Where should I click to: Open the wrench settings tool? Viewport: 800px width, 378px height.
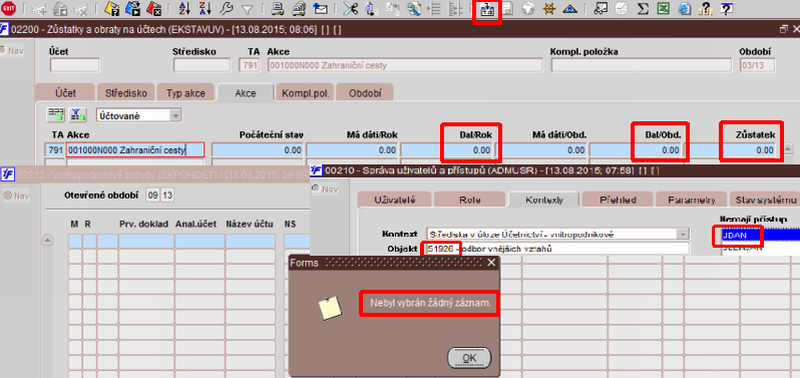226,8
